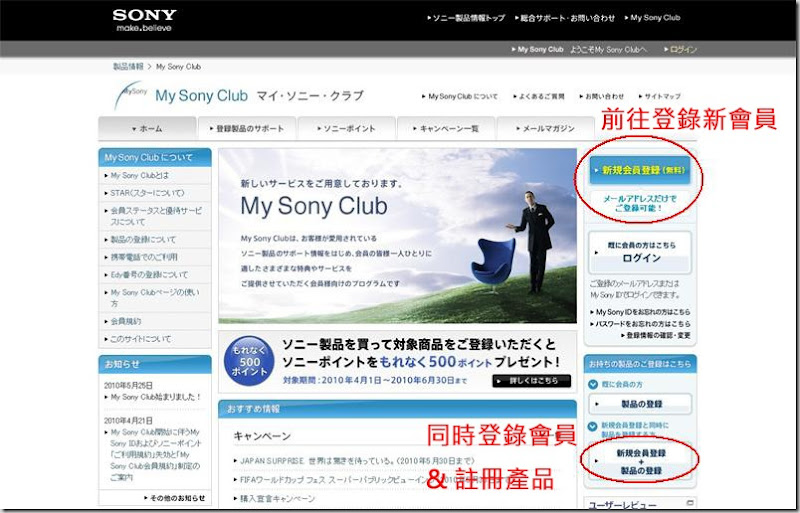Click the My Sony Club logo icon
The image size is (800, 513).
pos(131,95)
